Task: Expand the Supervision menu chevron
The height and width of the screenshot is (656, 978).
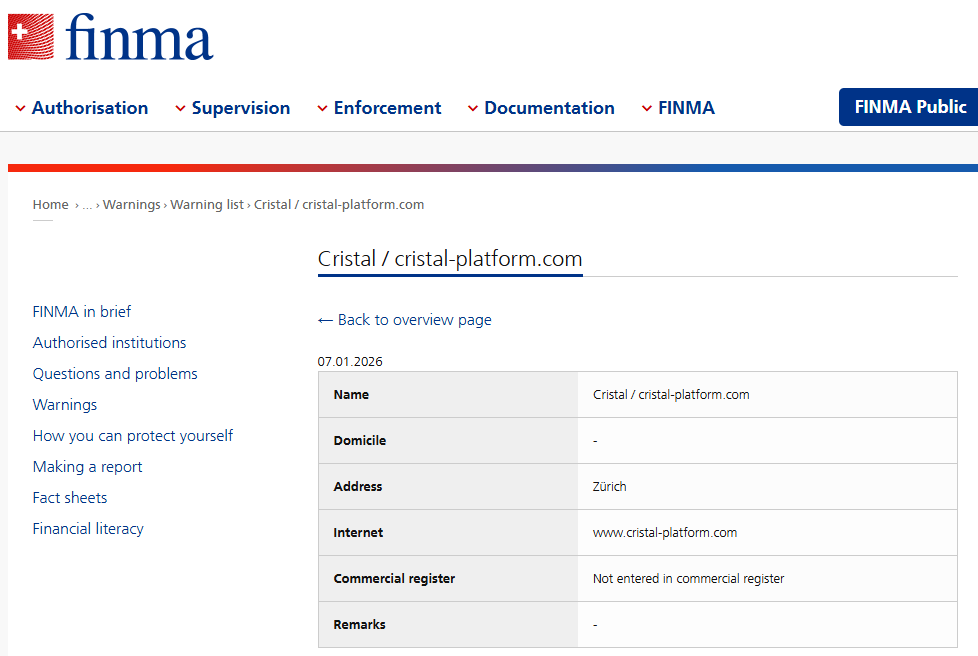Action: 180,109
